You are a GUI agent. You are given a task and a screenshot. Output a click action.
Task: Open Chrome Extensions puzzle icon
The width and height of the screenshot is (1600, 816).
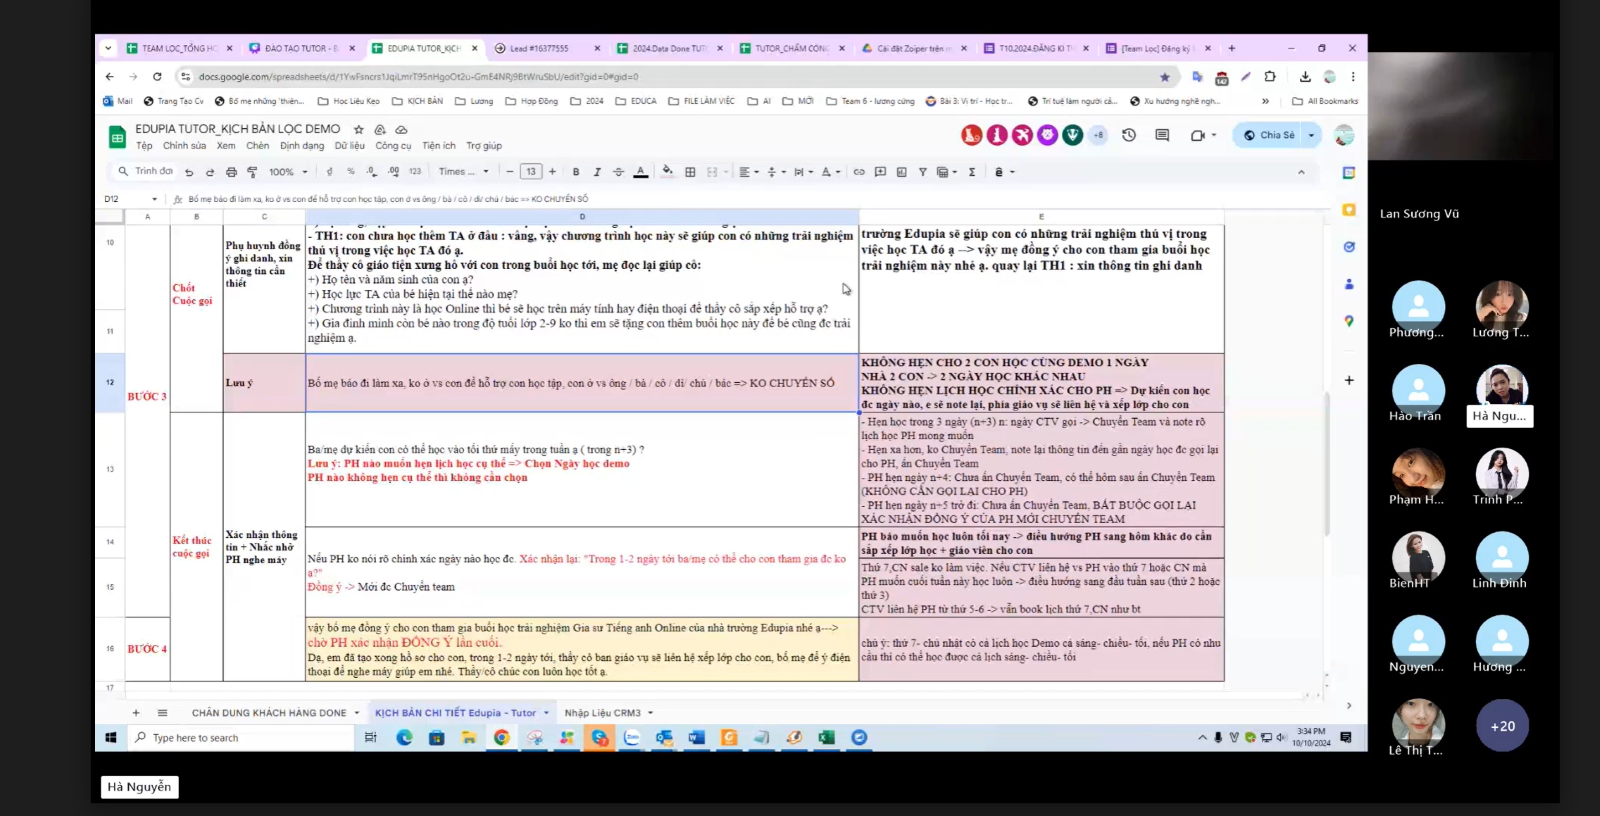(1270, 77)
